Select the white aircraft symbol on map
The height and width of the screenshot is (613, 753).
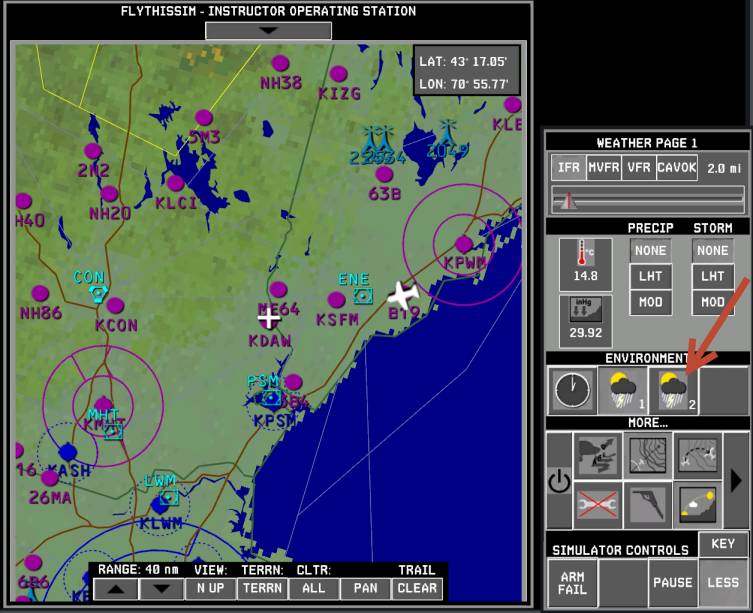(402, 295)
